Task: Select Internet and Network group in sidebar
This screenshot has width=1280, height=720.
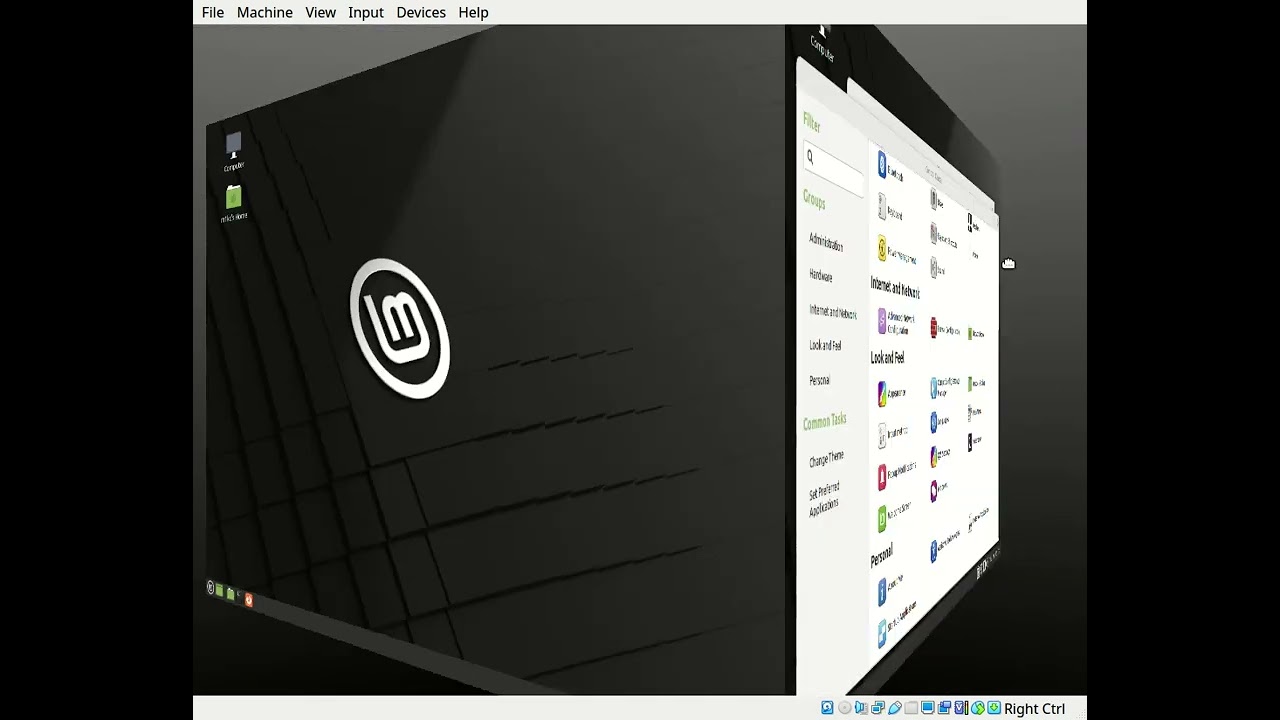Action: point(833,311)
